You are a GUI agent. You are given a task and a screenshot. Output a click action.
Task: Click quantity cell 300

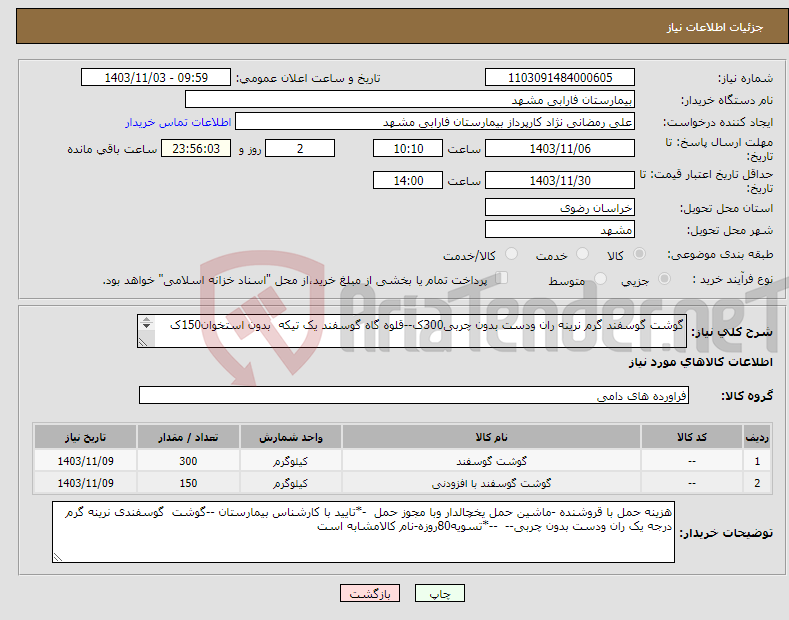click(x=188, y=461)
